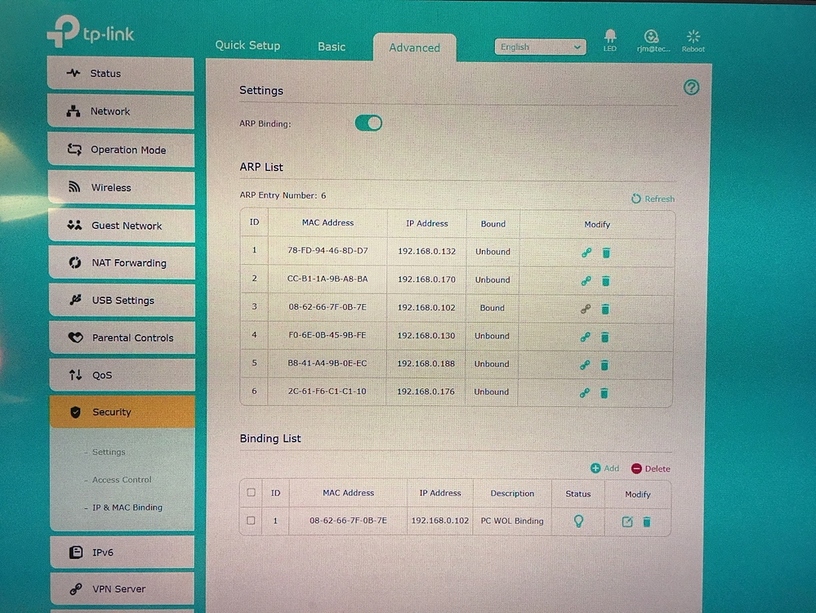816x613 pixels.
Task: Open the rjm@tec account icon
Action: (x=653, y=41)
